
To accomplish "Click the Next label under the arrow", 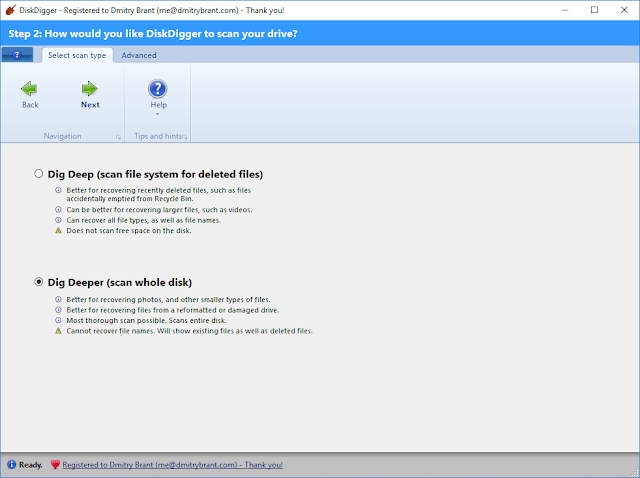I will [90, 105].
